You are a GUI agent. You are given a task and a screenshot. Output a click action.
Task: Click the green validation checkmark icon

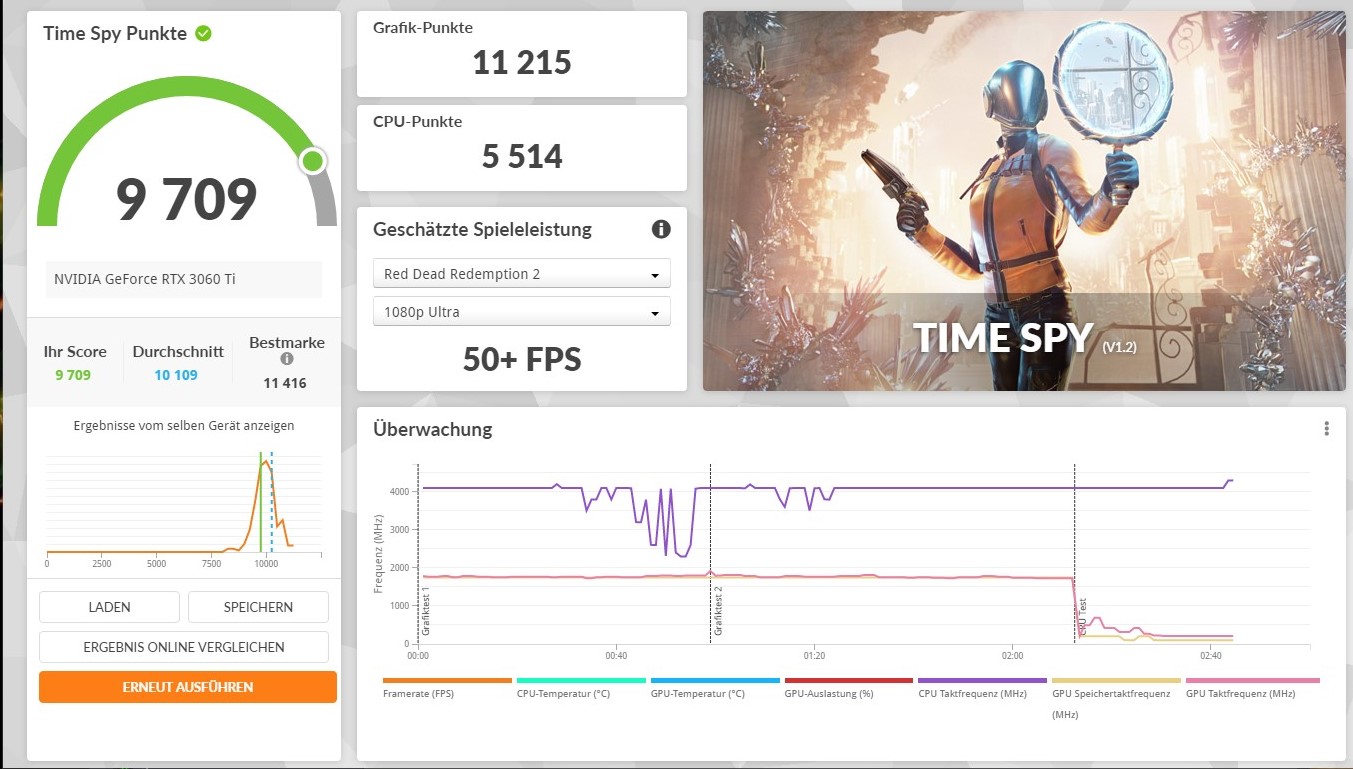pos(203,33)
